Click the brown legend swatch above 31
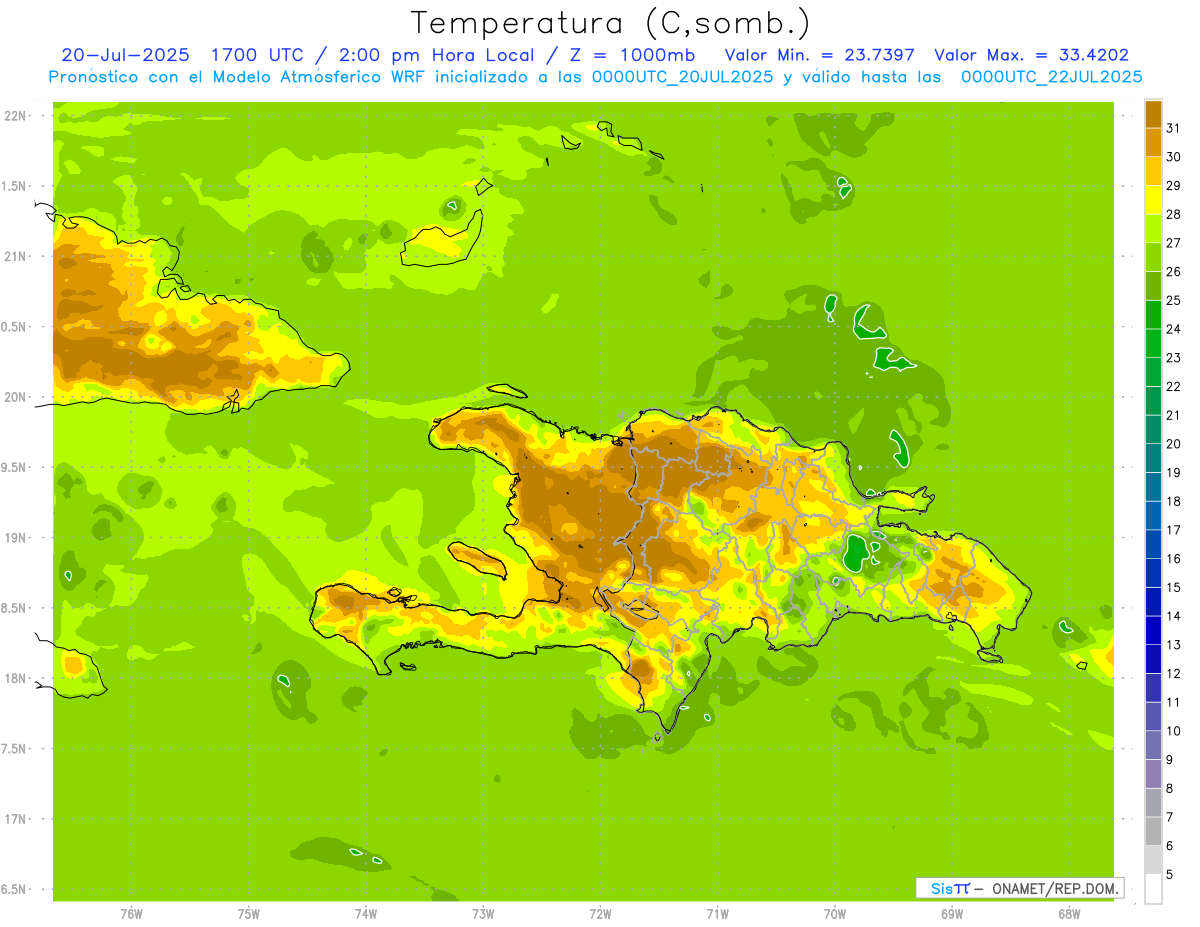 [1153, 113]
